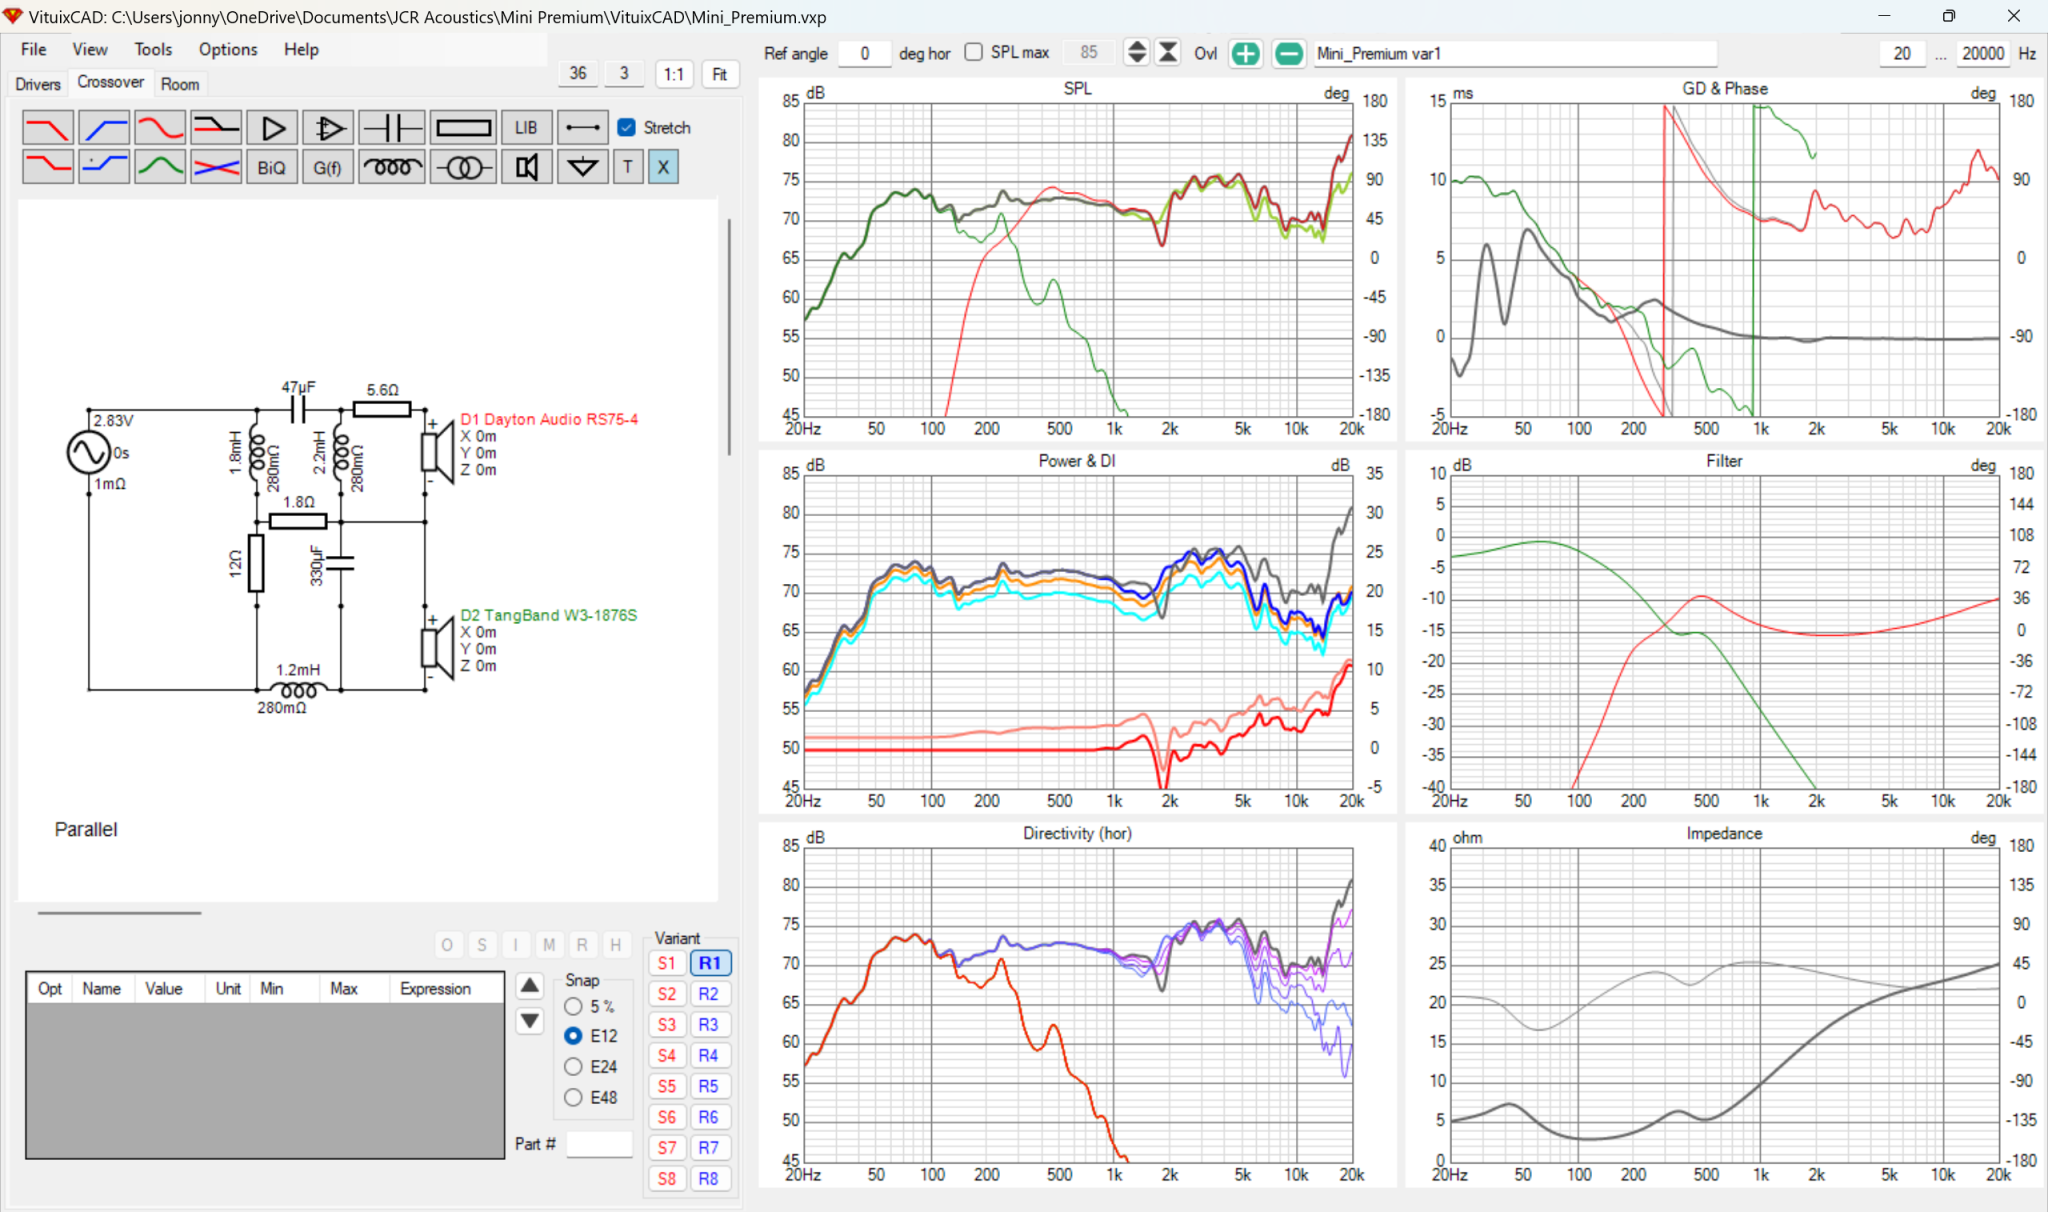2048x1212 pixels.
Task: Enable the SPL max checkbox
Action: 974,52
